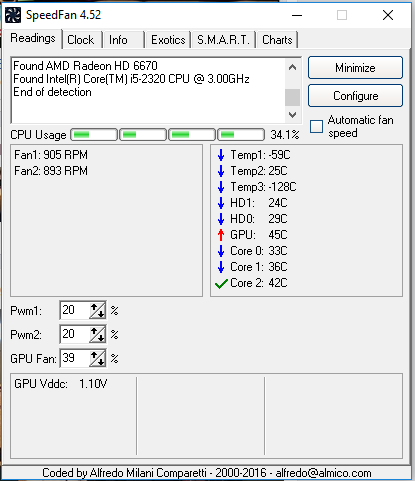Screen dimensions: 415x481
Task: Open the Clock tab
Action: point(81,40)
